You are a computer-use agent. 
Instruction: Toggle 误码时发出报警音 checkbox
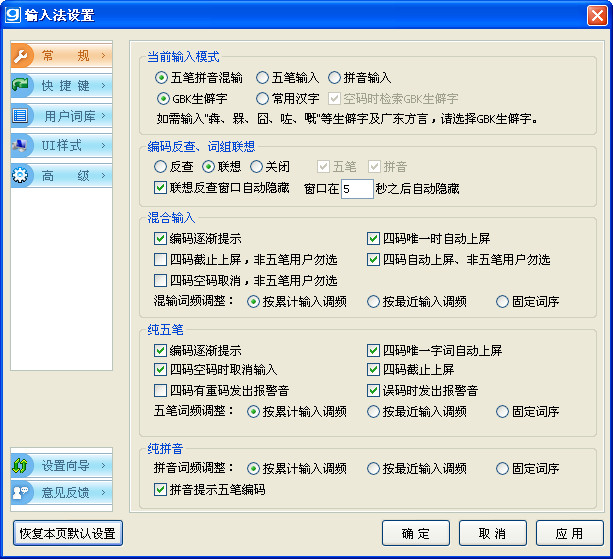(x=423, y=391)
